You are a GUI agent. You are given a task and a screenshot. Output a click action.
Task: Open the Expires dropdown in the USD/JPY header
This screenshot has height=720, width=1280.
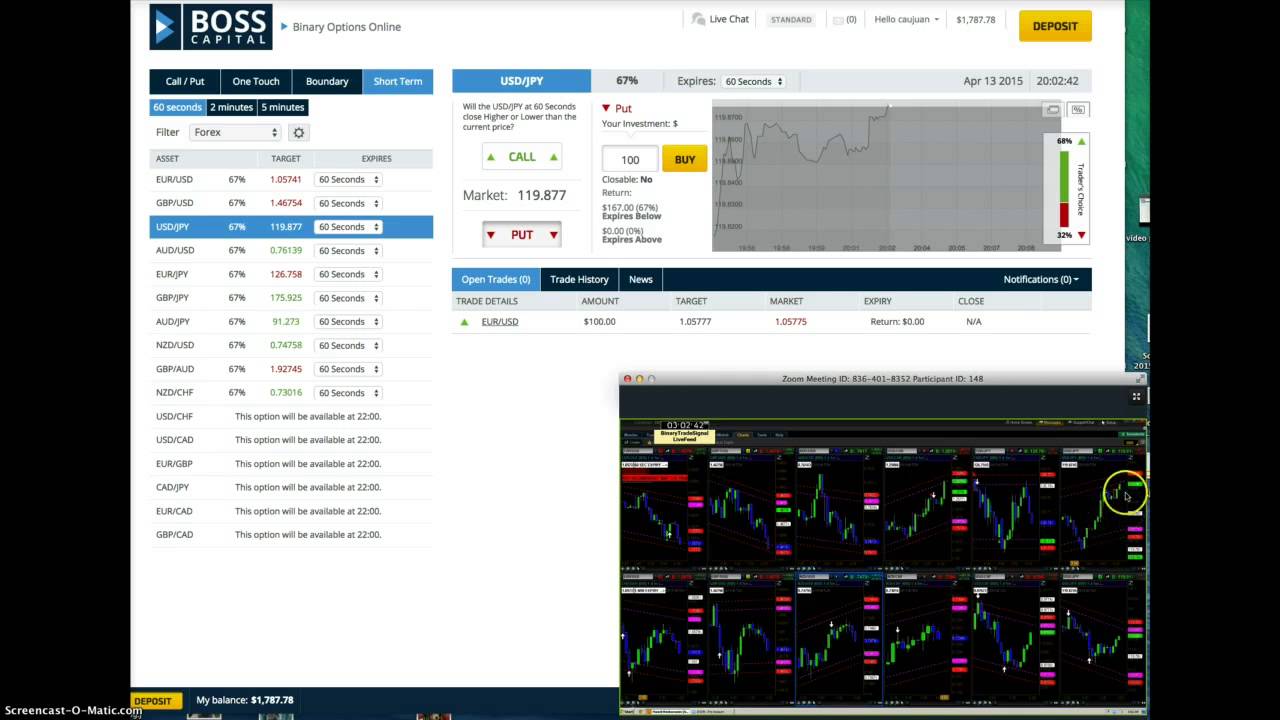click(x=754, y=81)
